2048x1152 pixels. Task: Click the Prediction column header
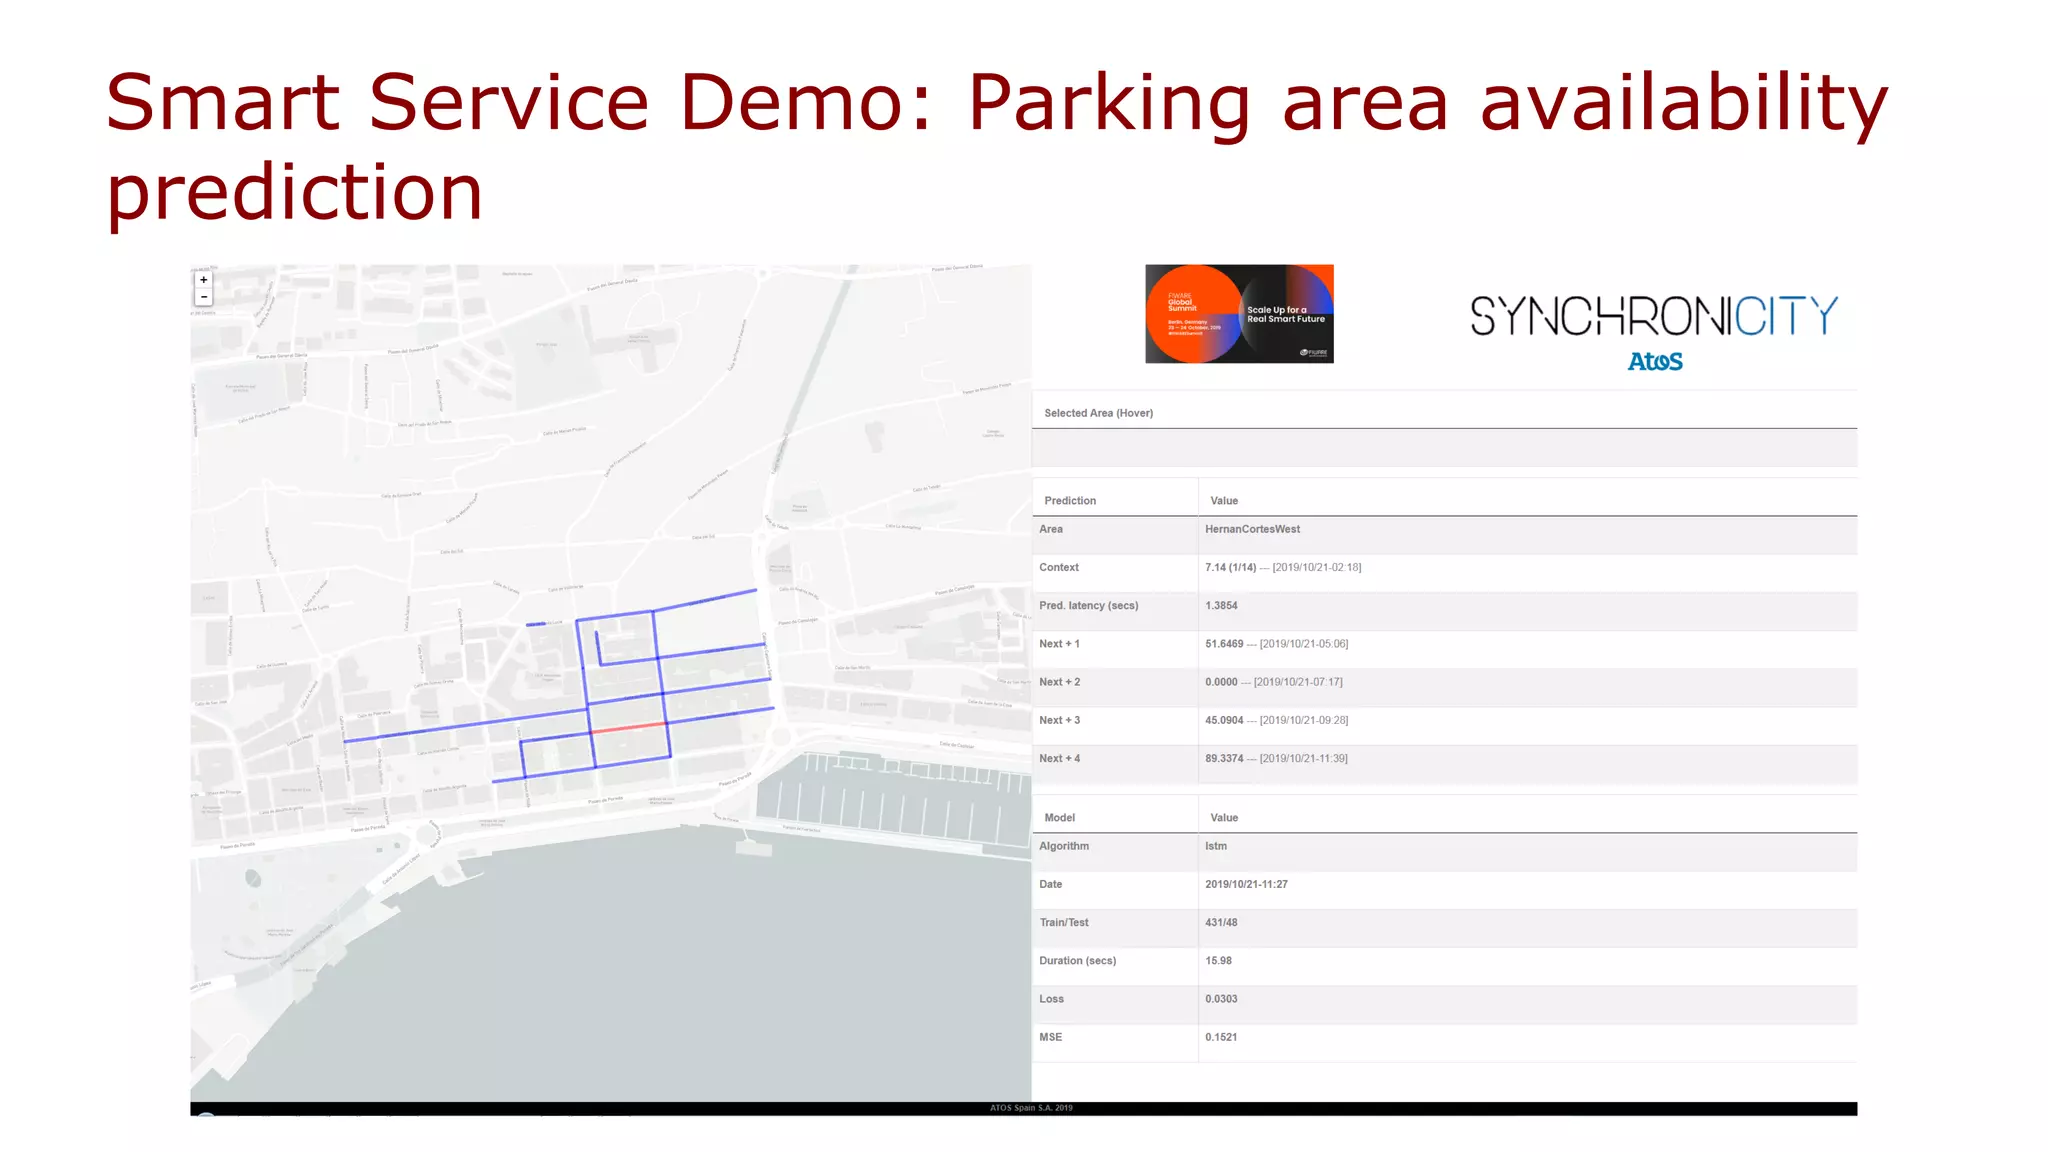coord(1070,501)
